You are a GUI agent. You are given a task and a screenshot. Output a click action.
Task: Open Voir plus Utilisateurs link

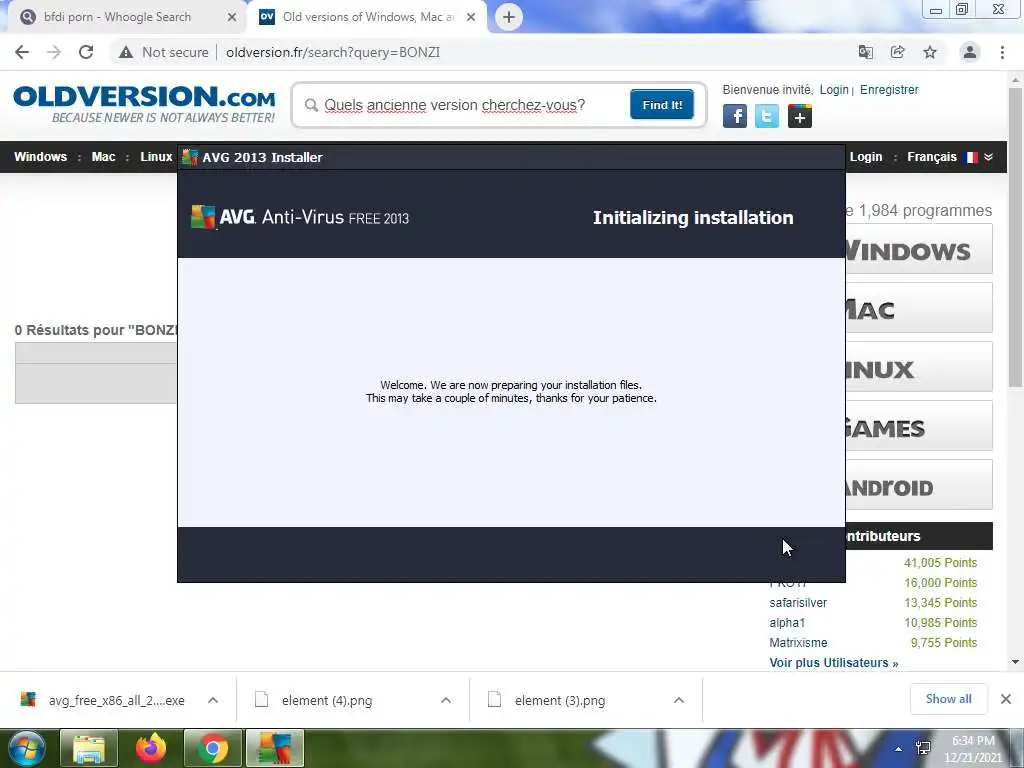[834, 662]
